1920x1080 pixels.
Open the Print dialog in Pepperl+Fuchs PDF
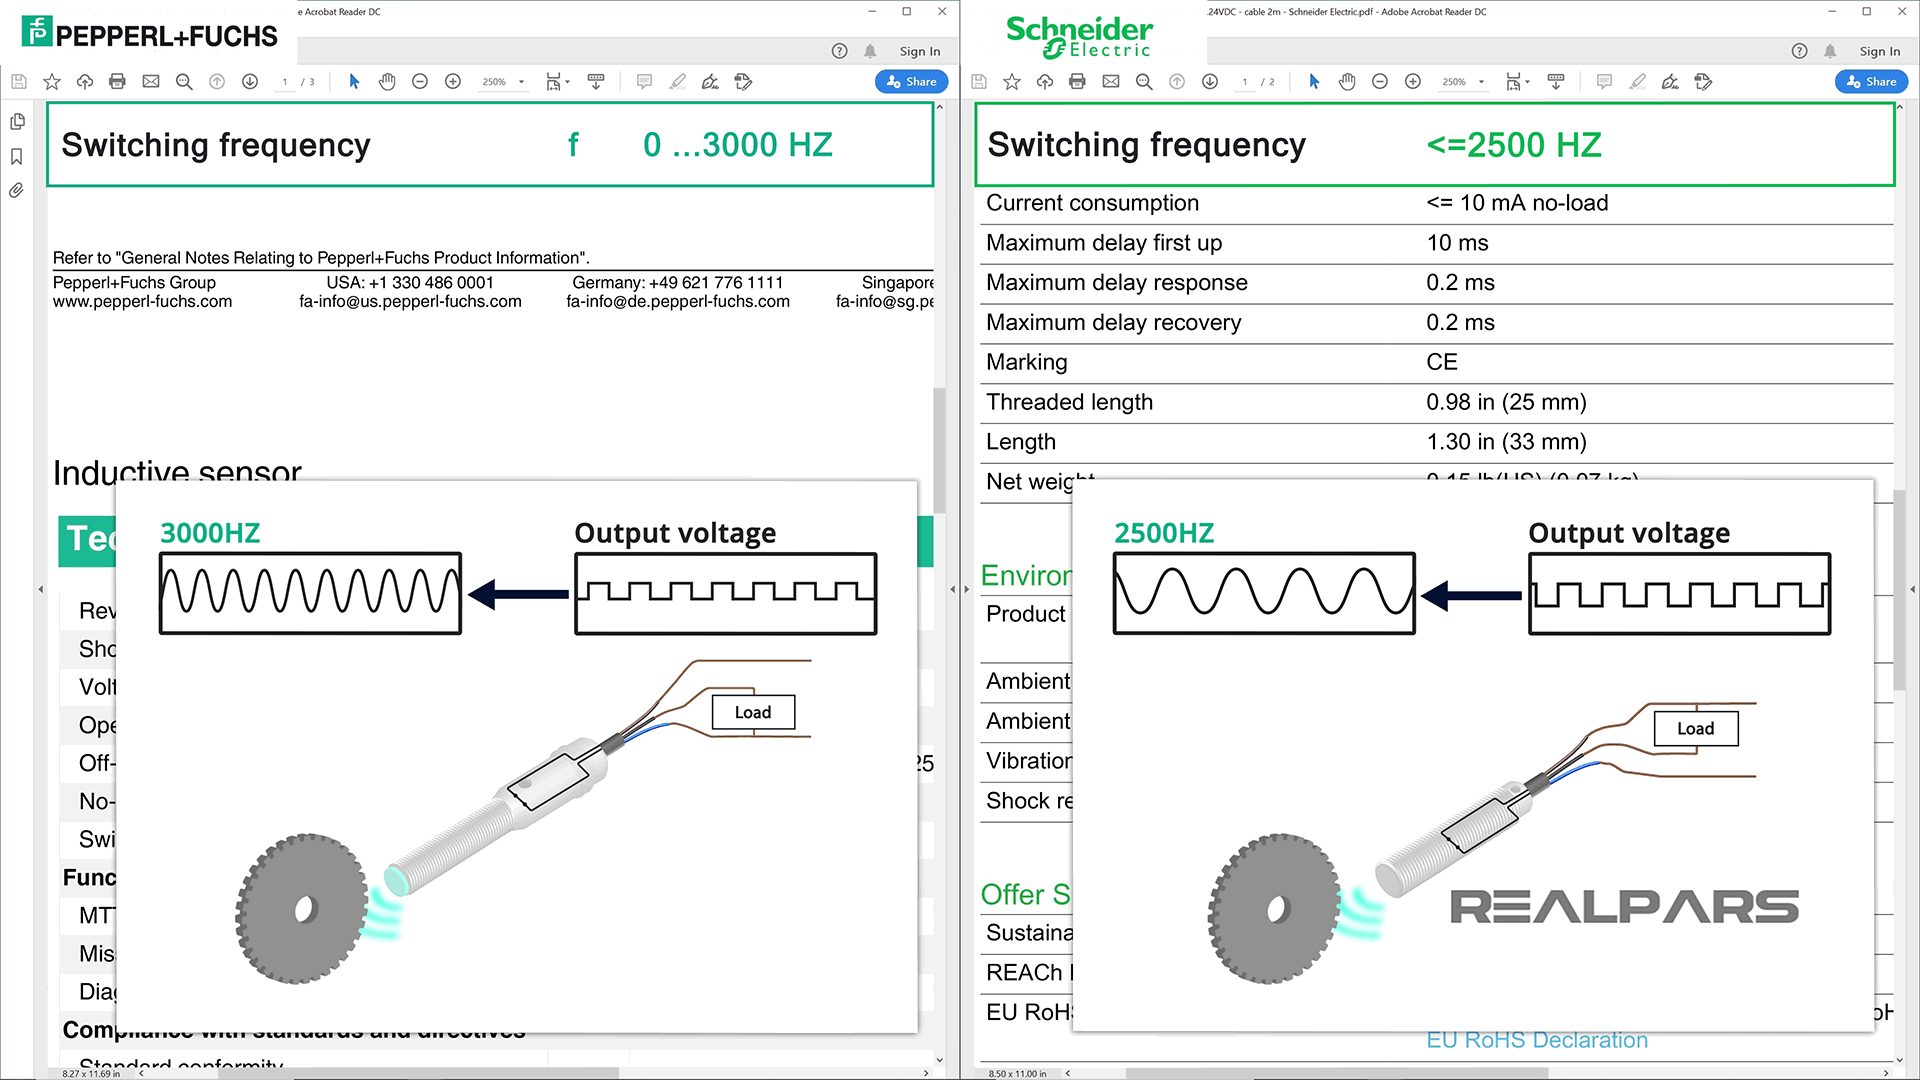(x=117, y=81)
